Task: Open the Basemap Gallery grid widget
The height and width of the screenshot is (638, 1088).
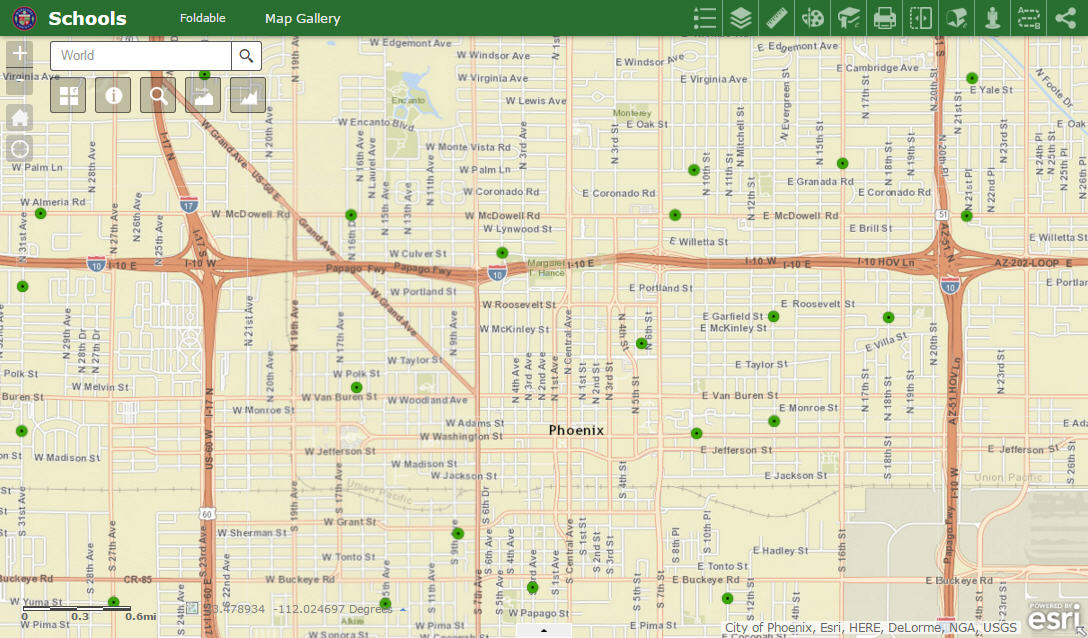Action: coord(68,95)
